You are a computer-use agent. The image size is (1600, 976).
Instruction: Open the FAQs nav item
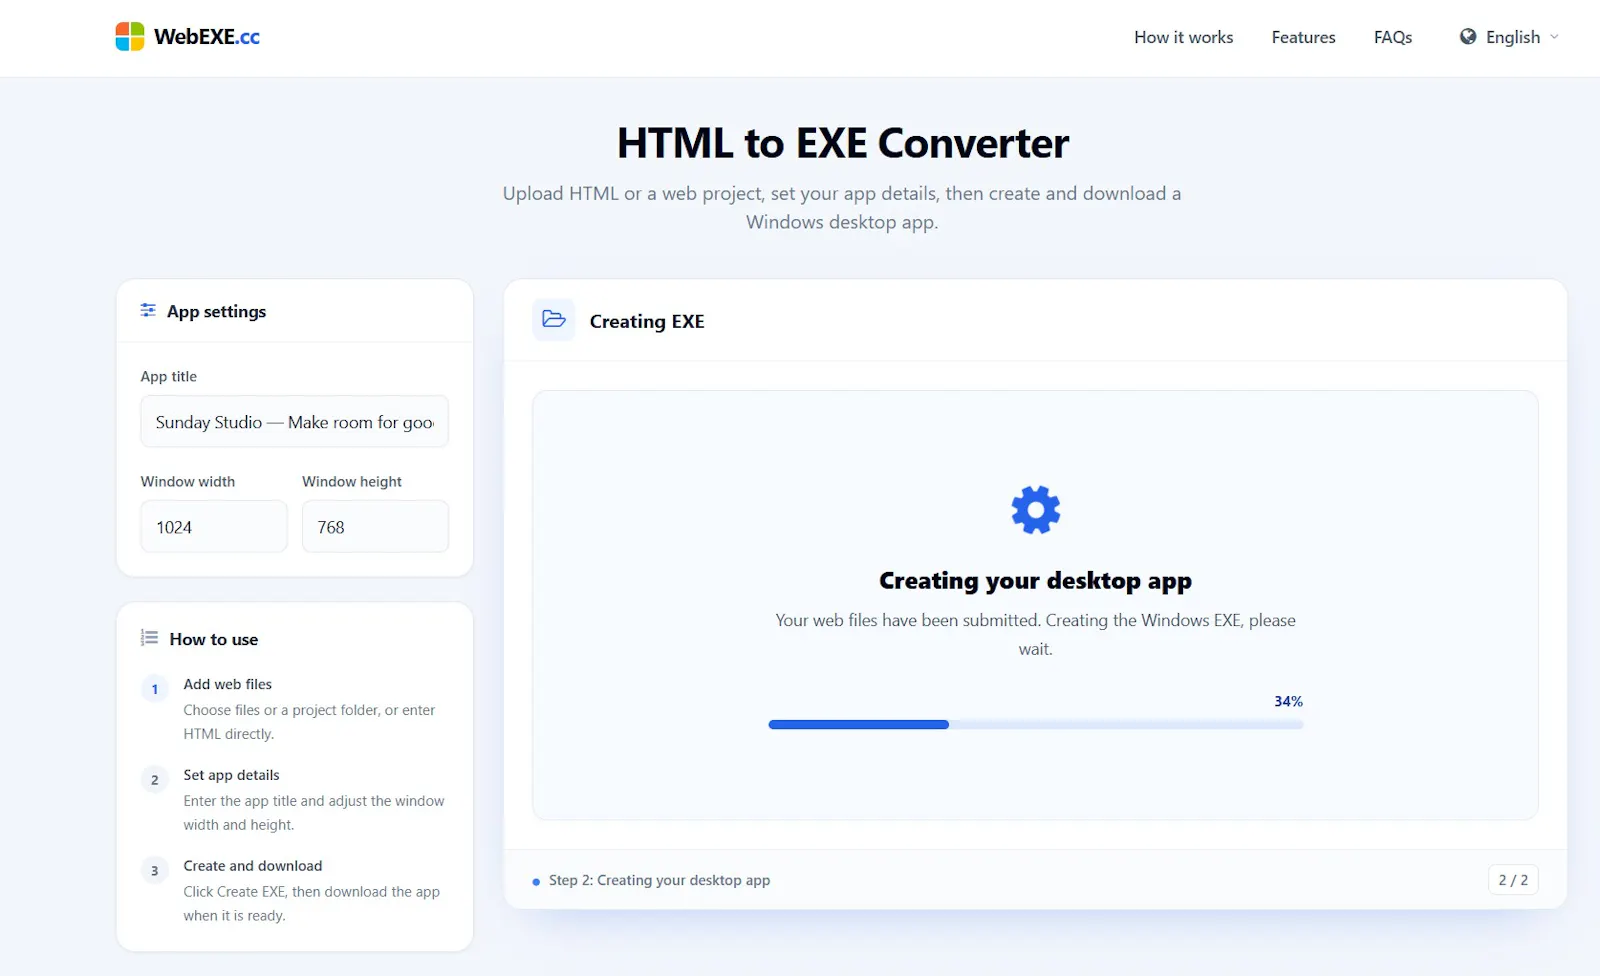[1393, 37]
